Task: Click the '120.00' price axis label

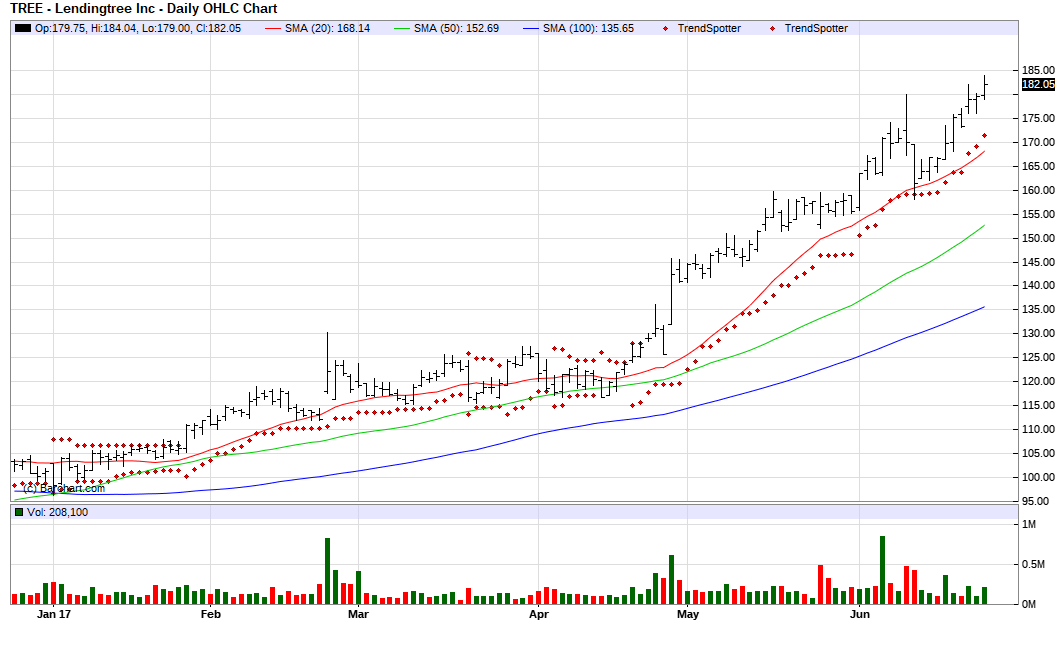Action: 1038,381
